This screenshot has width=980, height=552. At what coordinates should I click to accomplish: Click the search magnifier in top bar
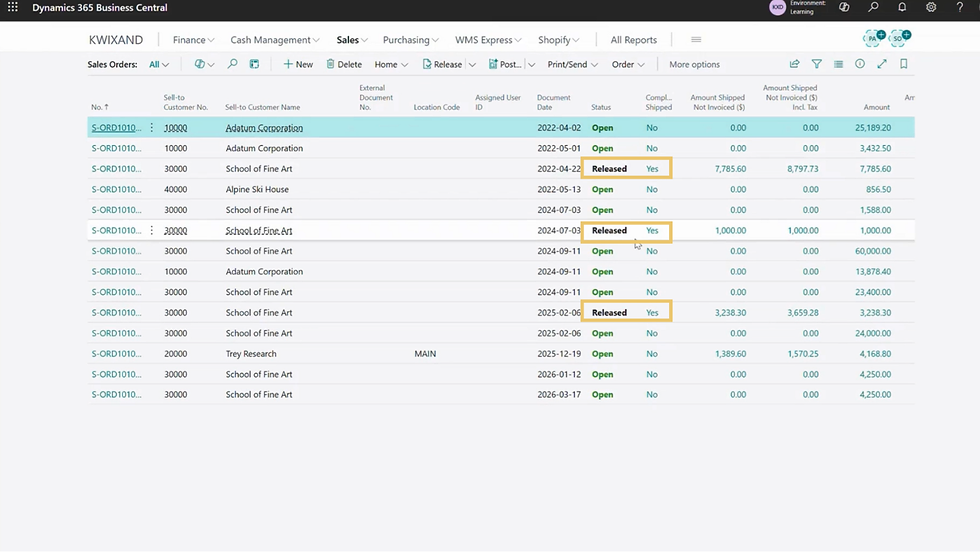coord(873,8)
